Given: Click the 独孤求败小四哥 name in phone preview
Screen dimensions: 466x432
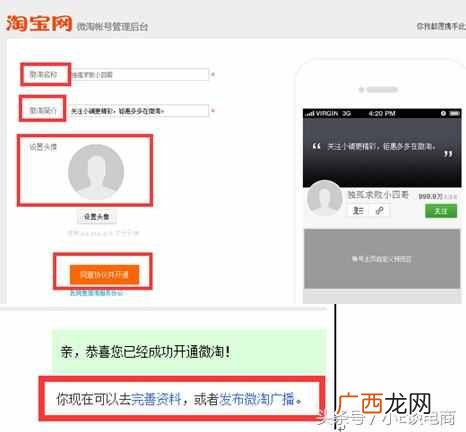Looking at the screenshot, I should pos(378,195).
